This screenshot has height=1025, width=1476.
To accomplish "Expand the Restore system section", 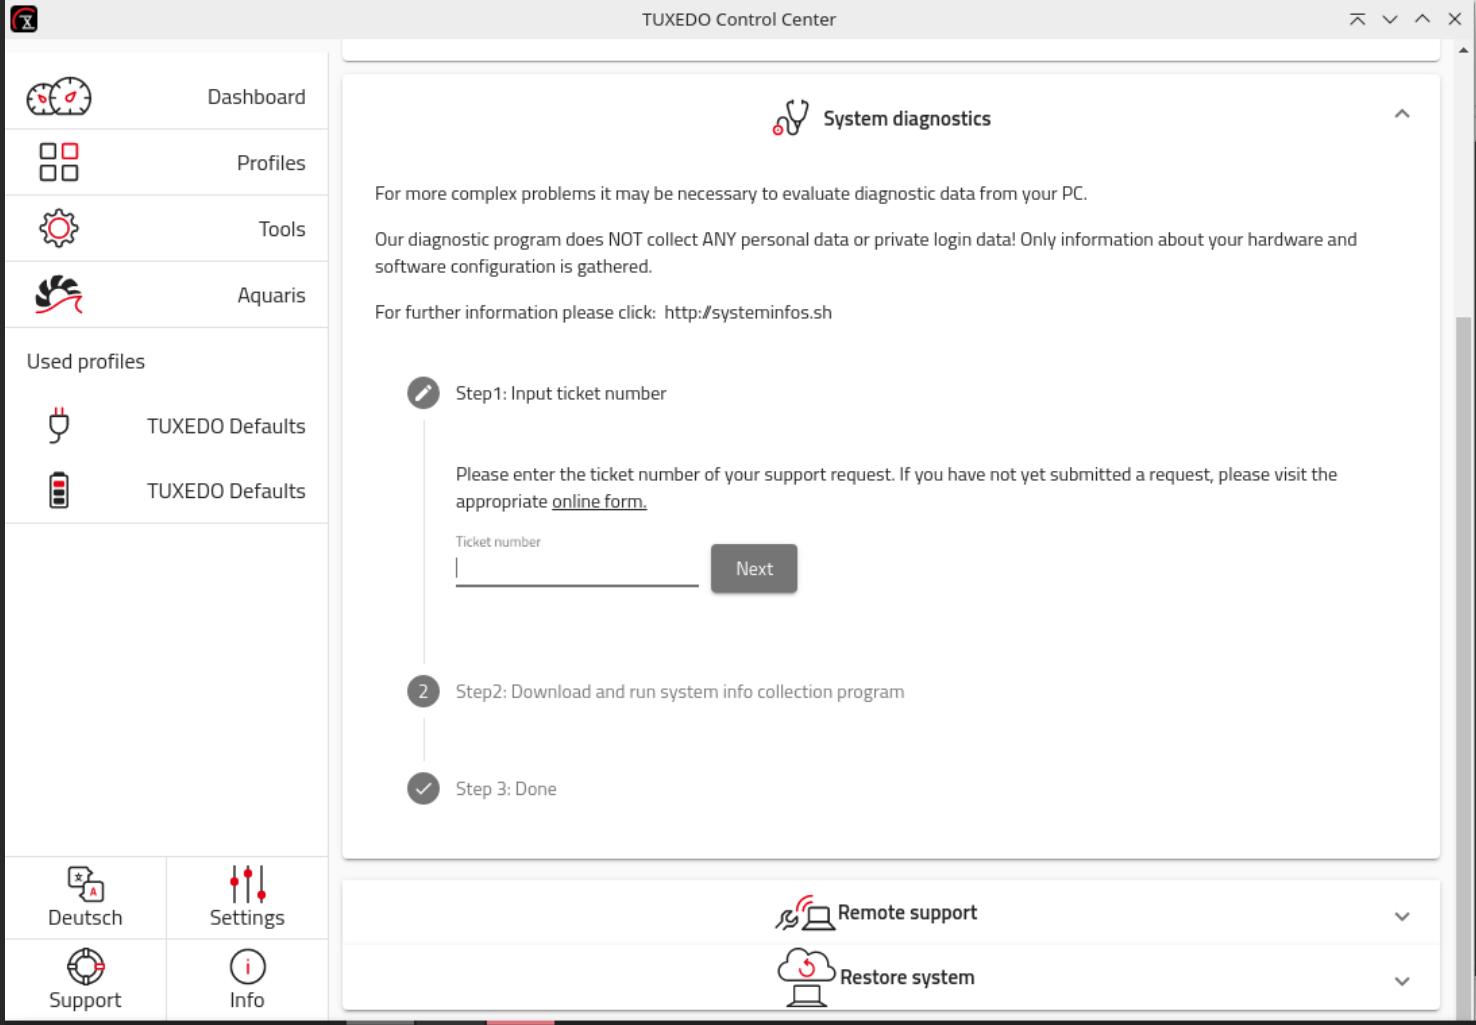I will [x=1402, y=981].
